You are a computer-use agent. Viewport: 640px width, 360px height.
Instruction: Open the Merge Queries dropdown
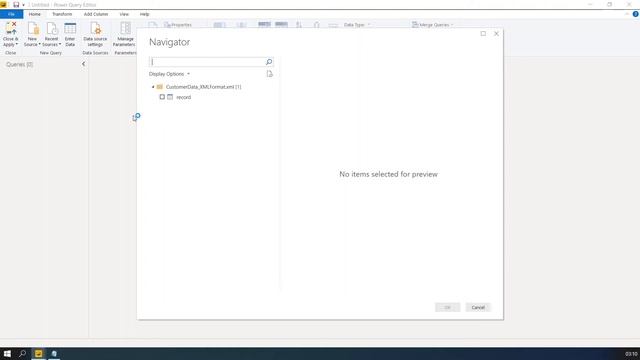coord(433,25)
